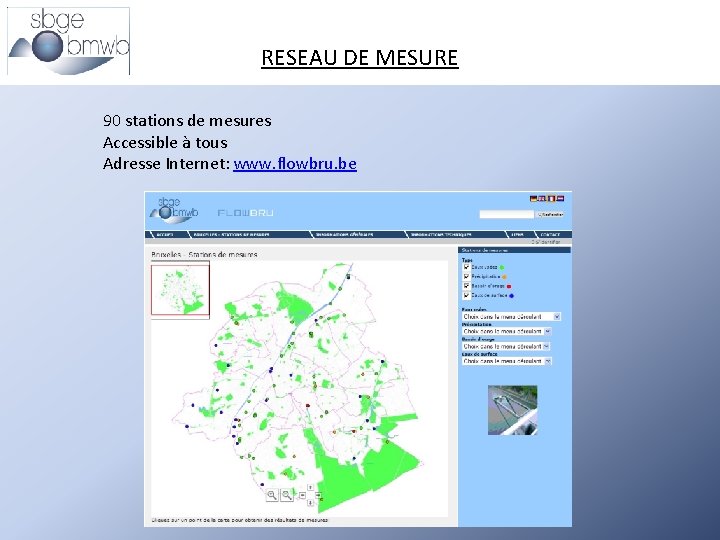
Task: Pan the map downward with the down arrow
Action: point(310,503)
